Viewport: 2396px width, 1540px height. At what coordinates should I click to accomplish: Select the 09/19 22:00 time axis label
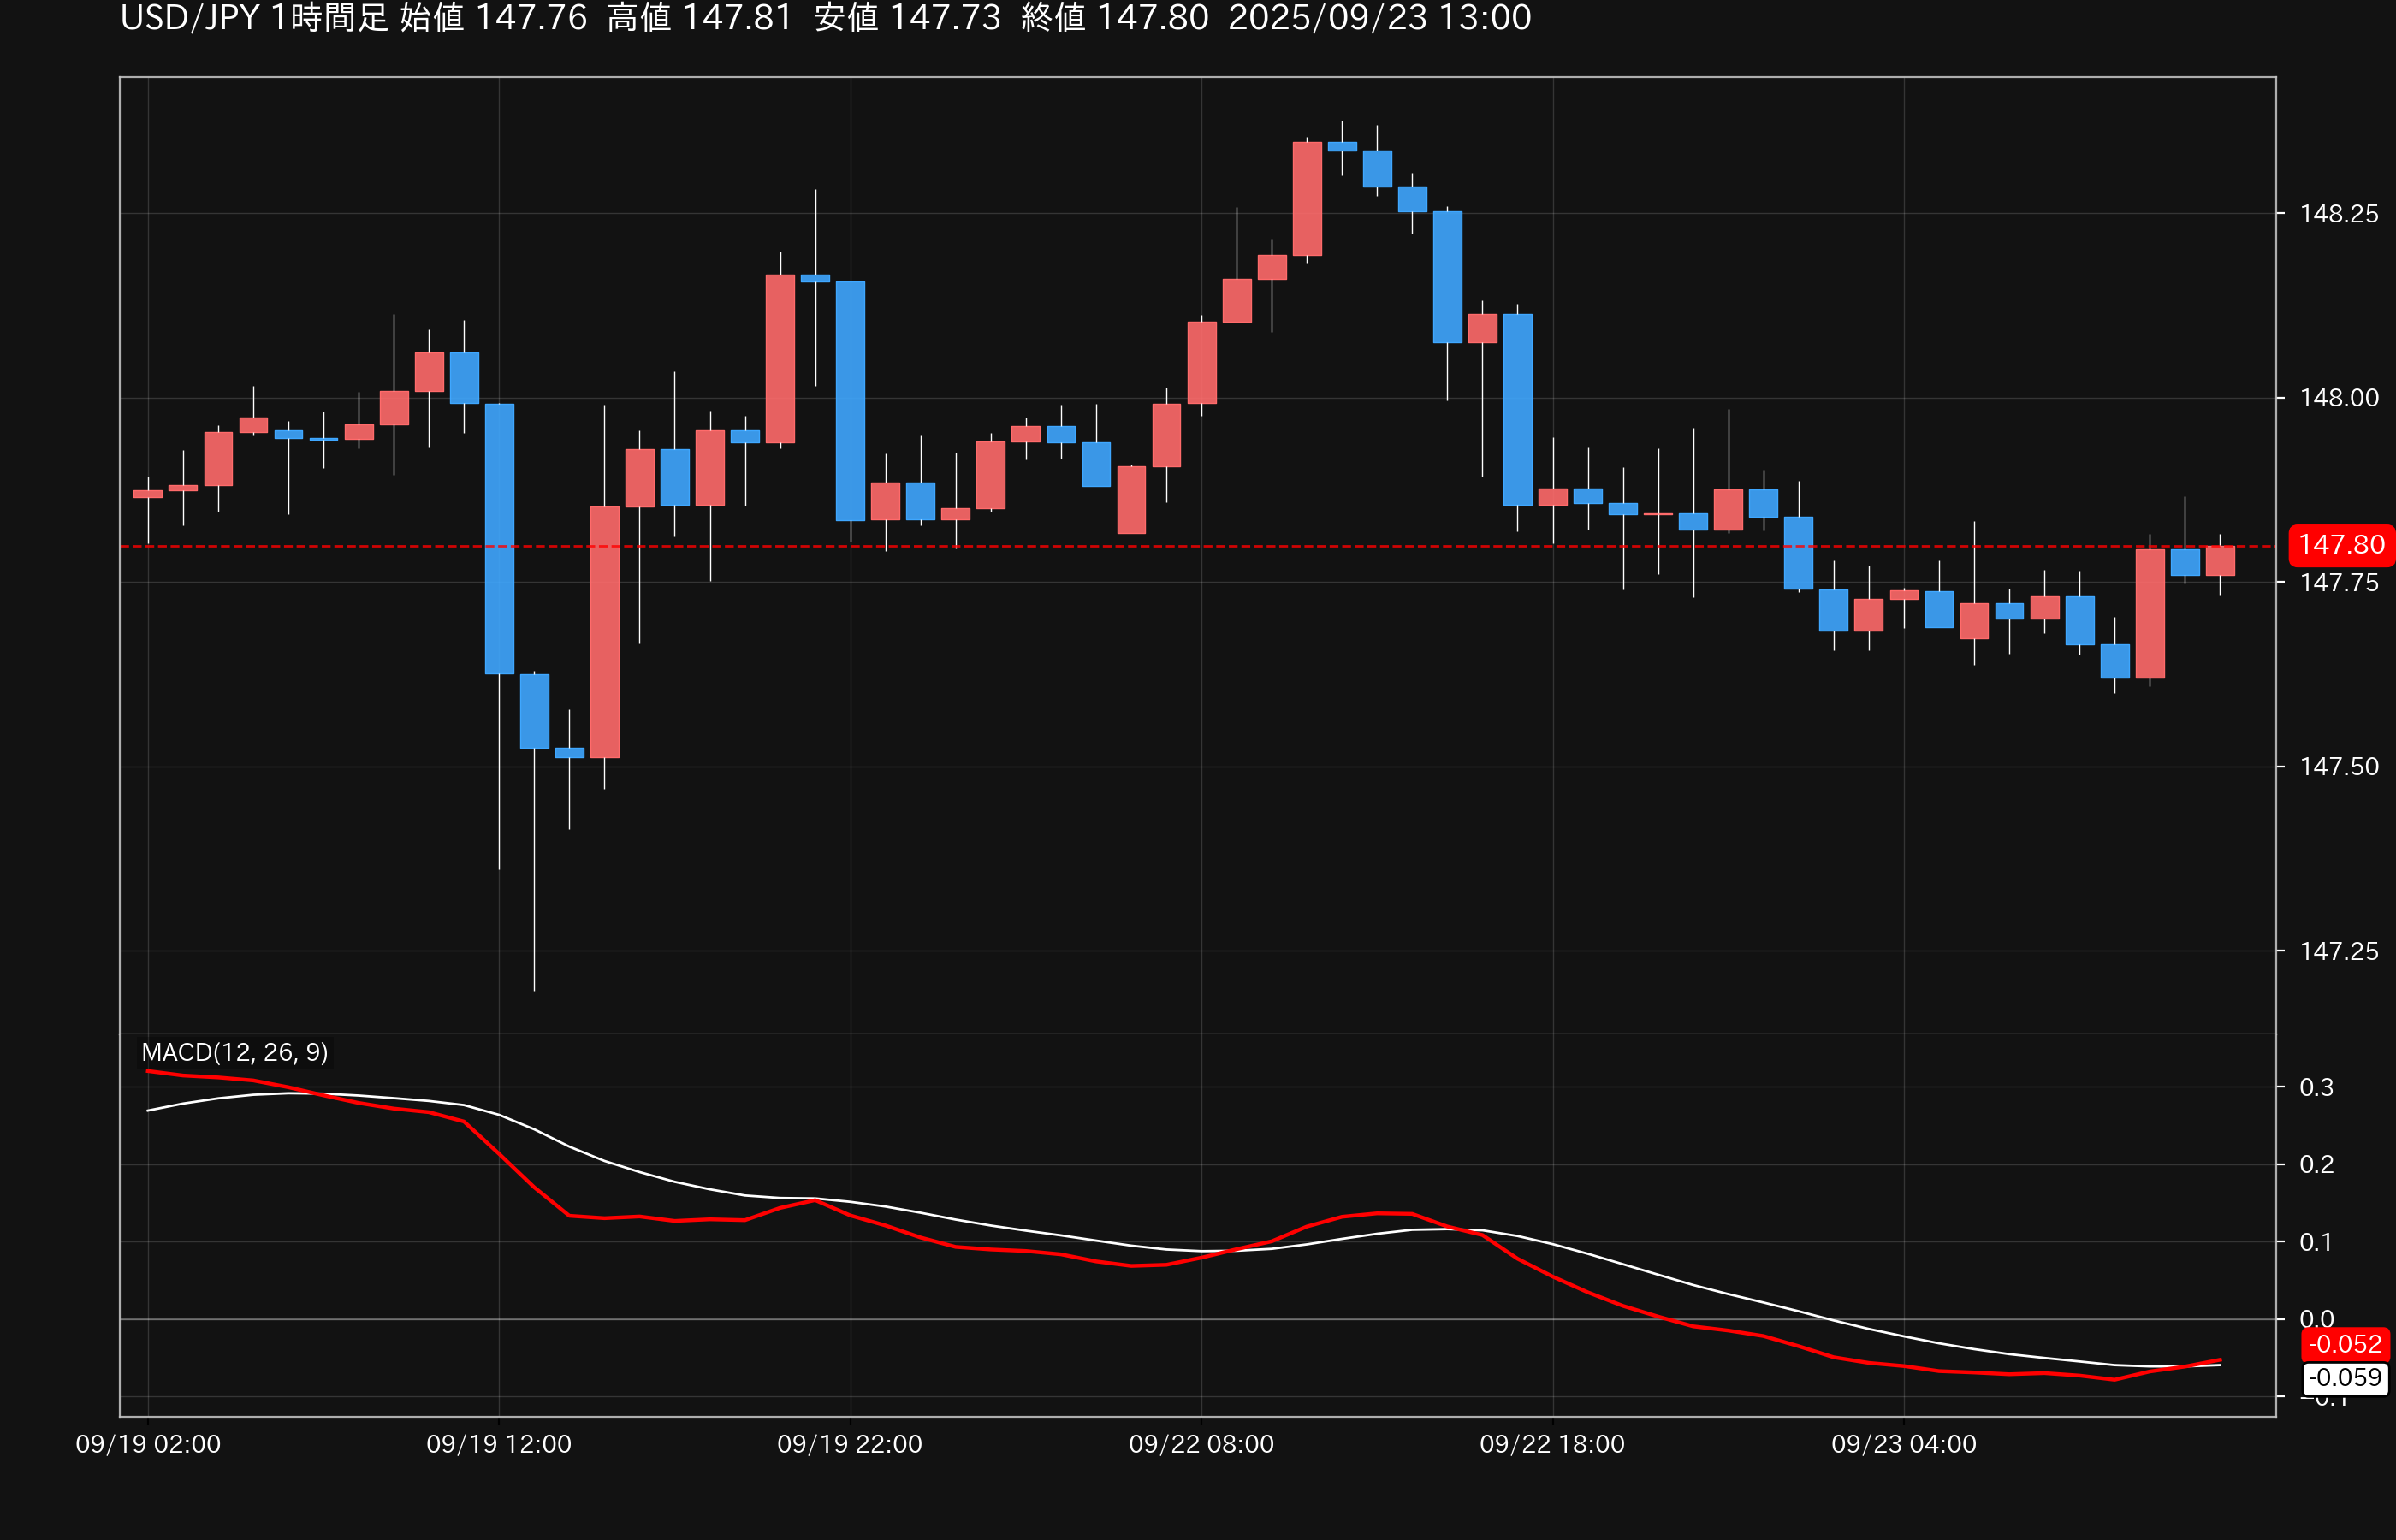tap(850, 1444)
